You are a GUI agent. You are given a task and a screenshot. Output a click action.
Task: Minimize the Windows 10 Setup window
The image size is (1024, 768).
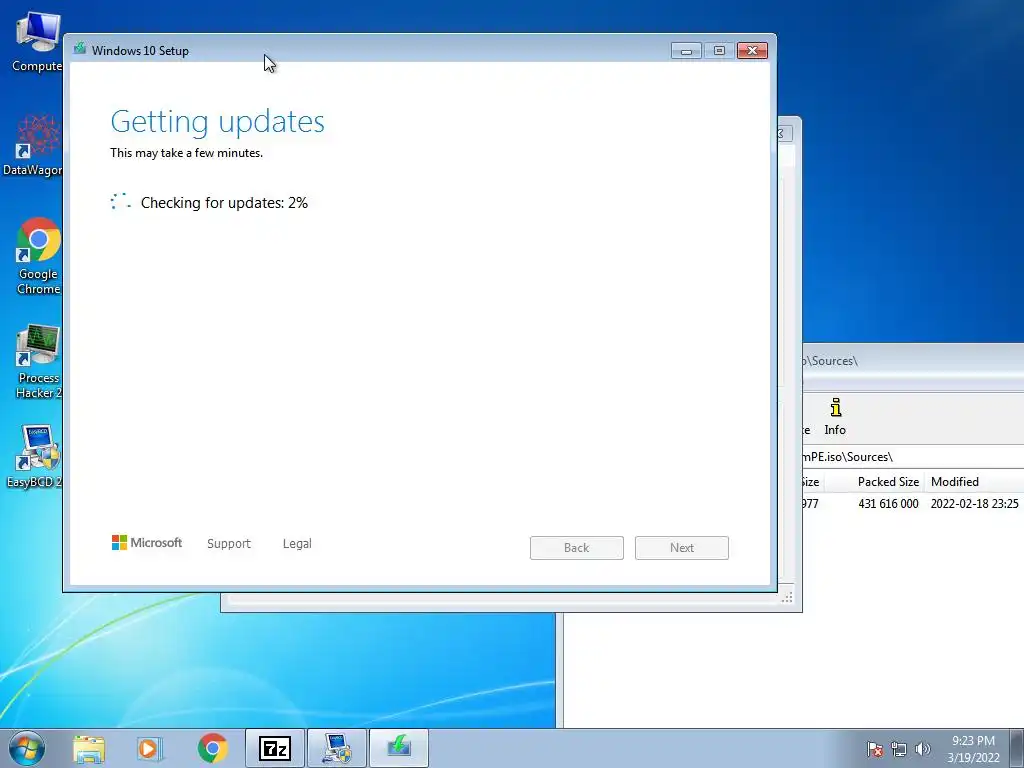[686, 51]
